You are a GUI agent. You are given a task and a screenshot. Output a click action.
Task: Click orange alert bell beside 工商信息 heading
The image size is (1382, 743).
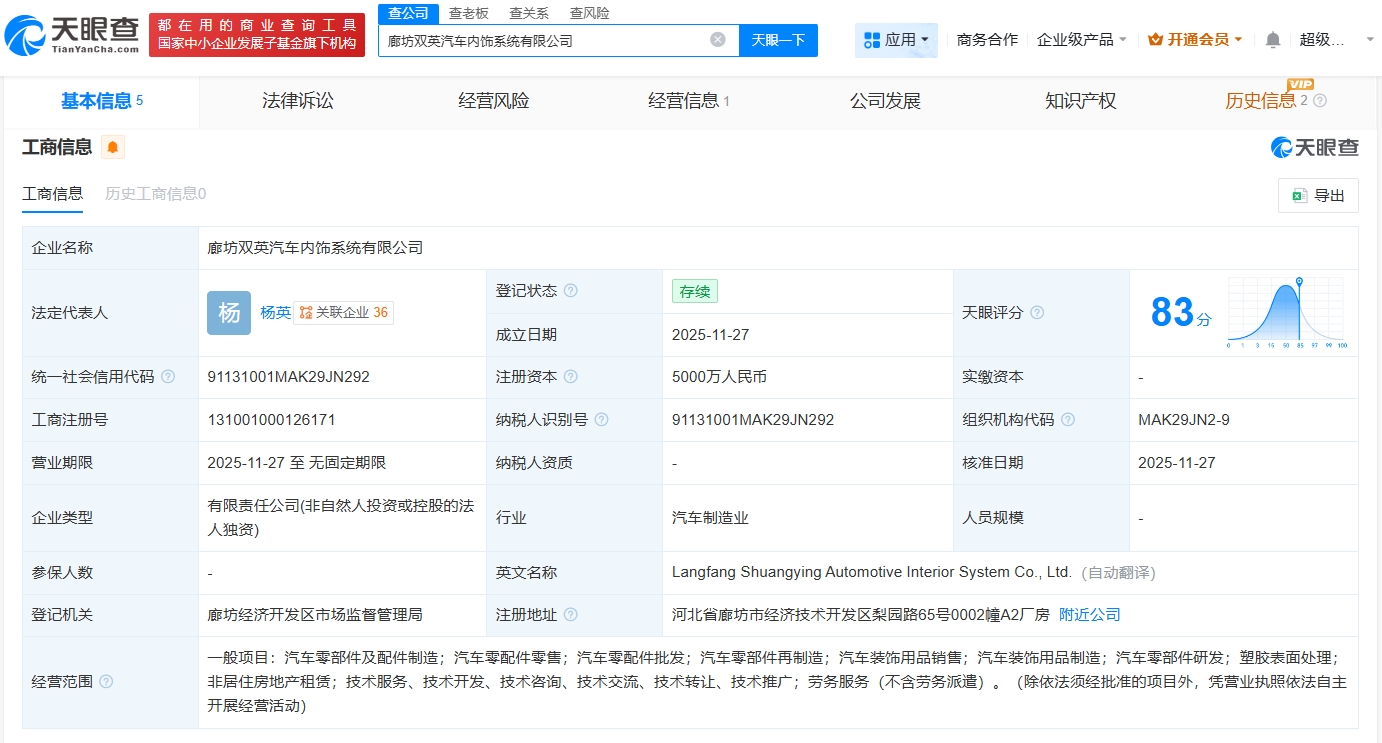click(113, 148)
